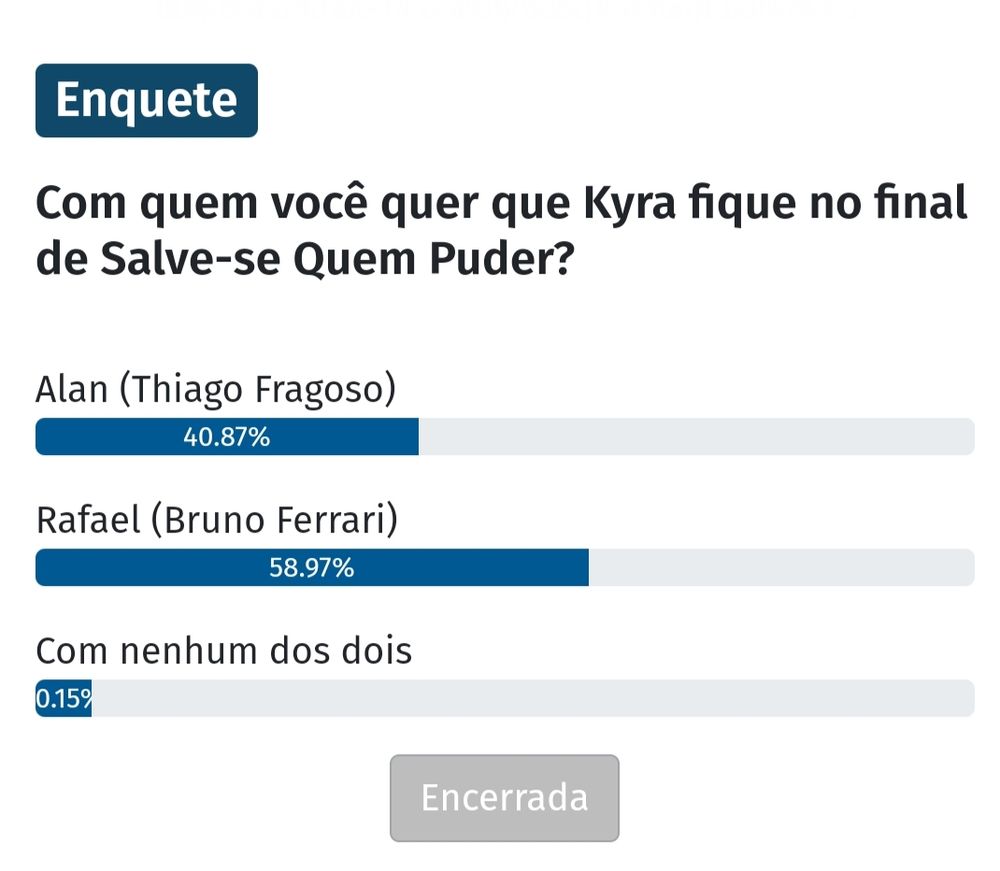Click the 58.97% percentage label
1000x871 pixels.
pos(311,567)
